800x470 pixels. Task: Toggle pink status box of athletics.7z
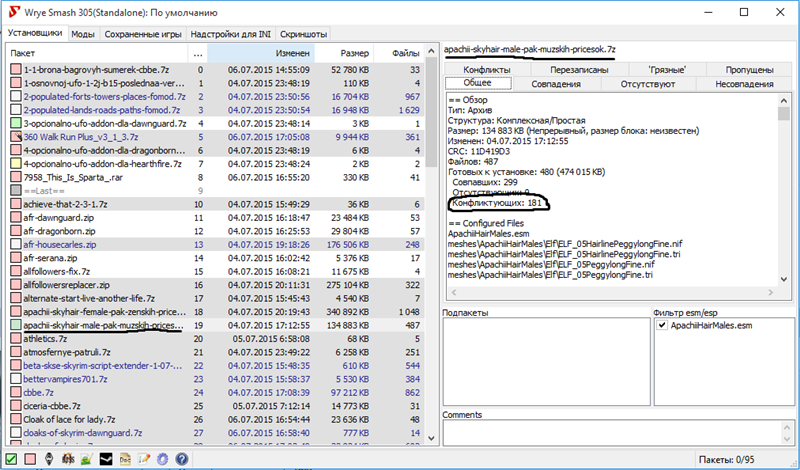coord(16,338)
